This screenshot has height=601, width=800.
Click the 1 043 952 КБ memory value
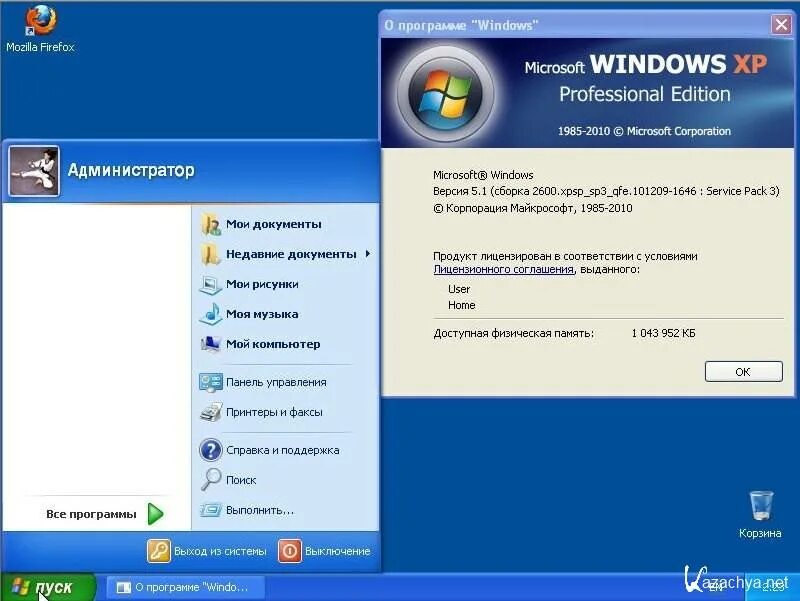coord(663,333)
